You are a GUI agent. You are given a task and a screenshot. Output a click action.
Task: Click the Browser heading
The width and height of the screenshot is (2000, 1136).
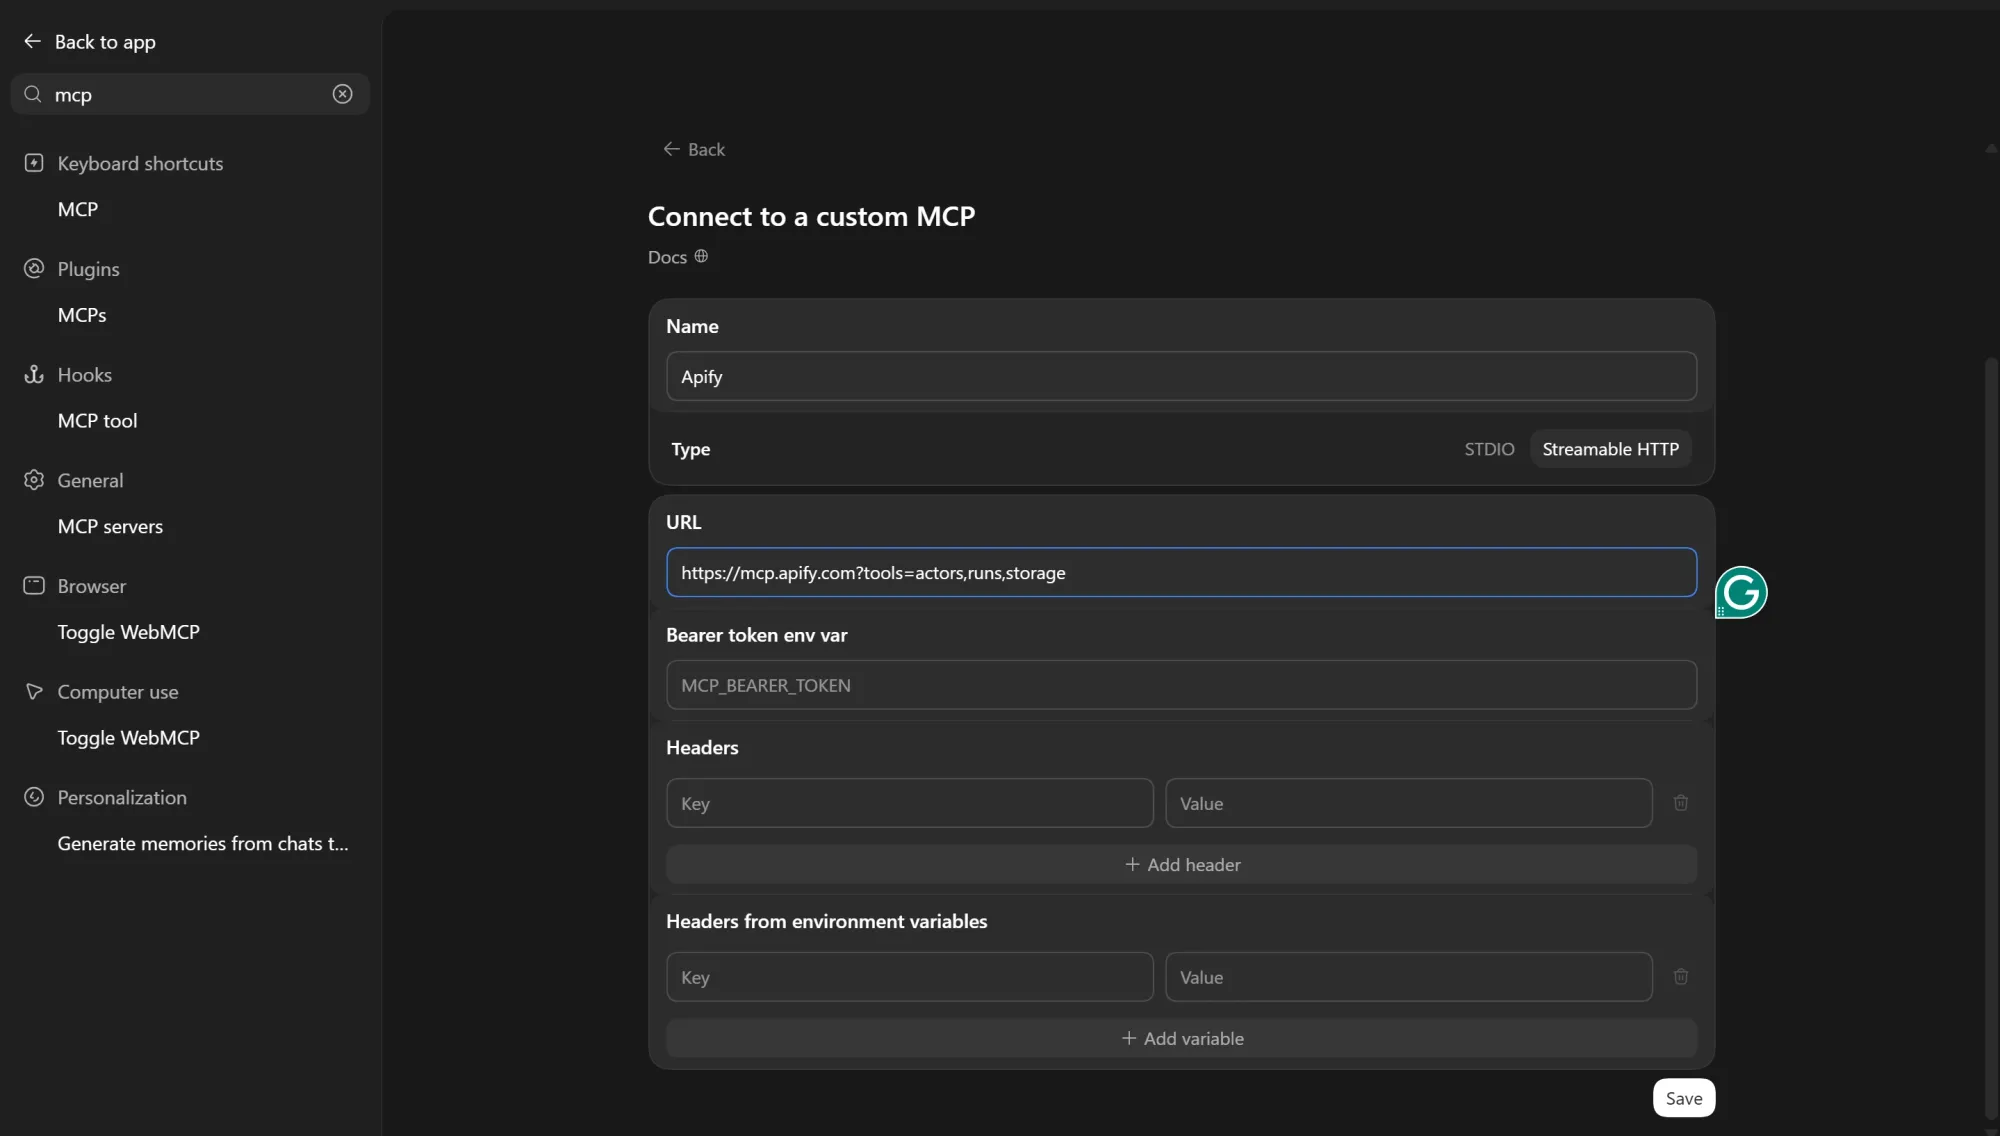(x=91, y=586)
